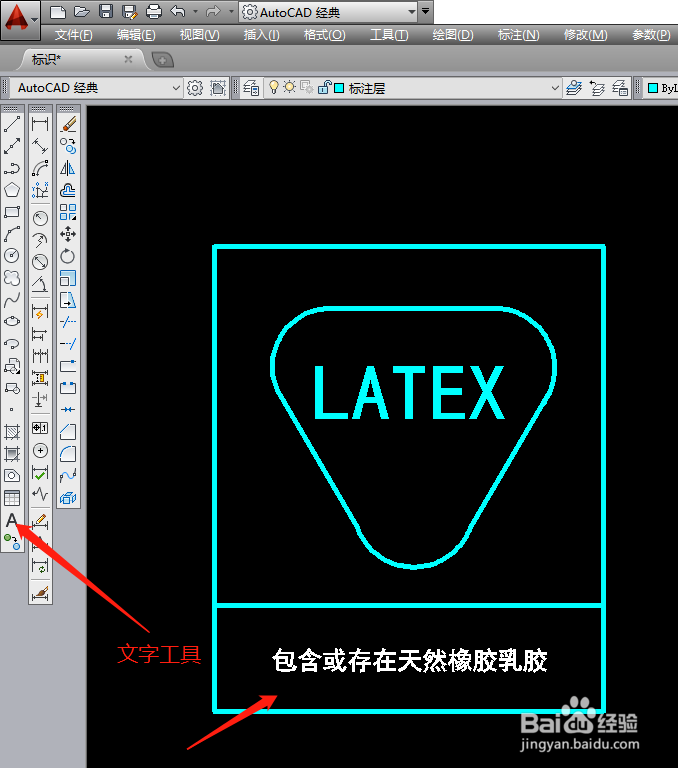This screenshot has height=768, width=678.
Task: Select the Fillet tool
Action: point(68,454)
